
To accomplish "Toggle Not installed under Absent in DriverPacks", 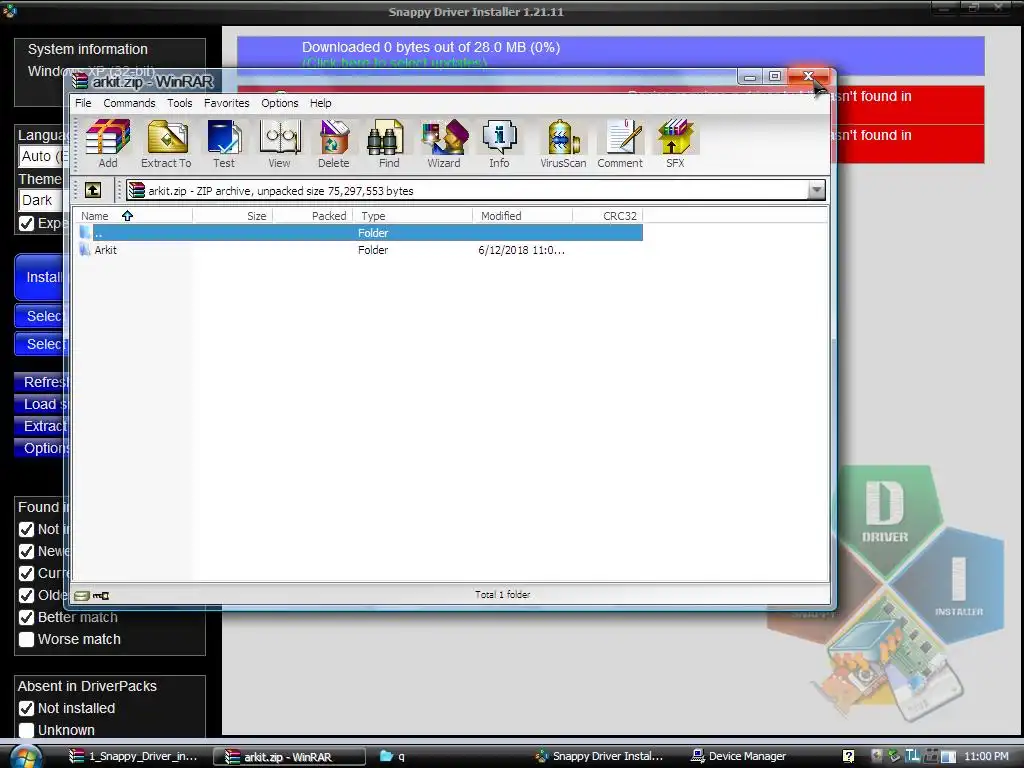I will pos(26,708).
